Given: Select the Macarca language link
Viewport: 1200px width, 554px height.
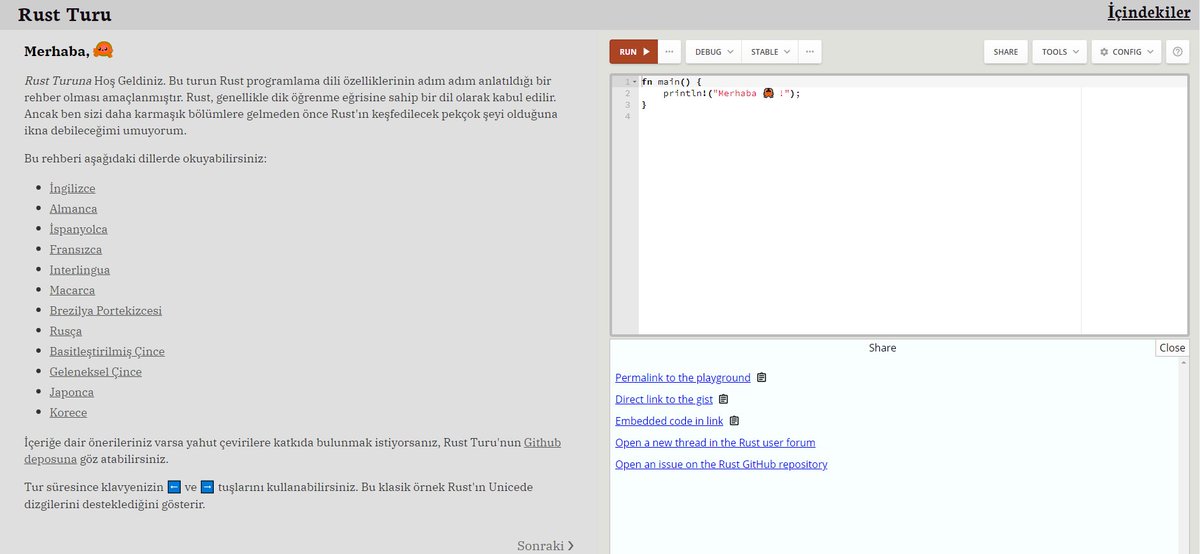Looking at the screenshot, I should (73, 290).
